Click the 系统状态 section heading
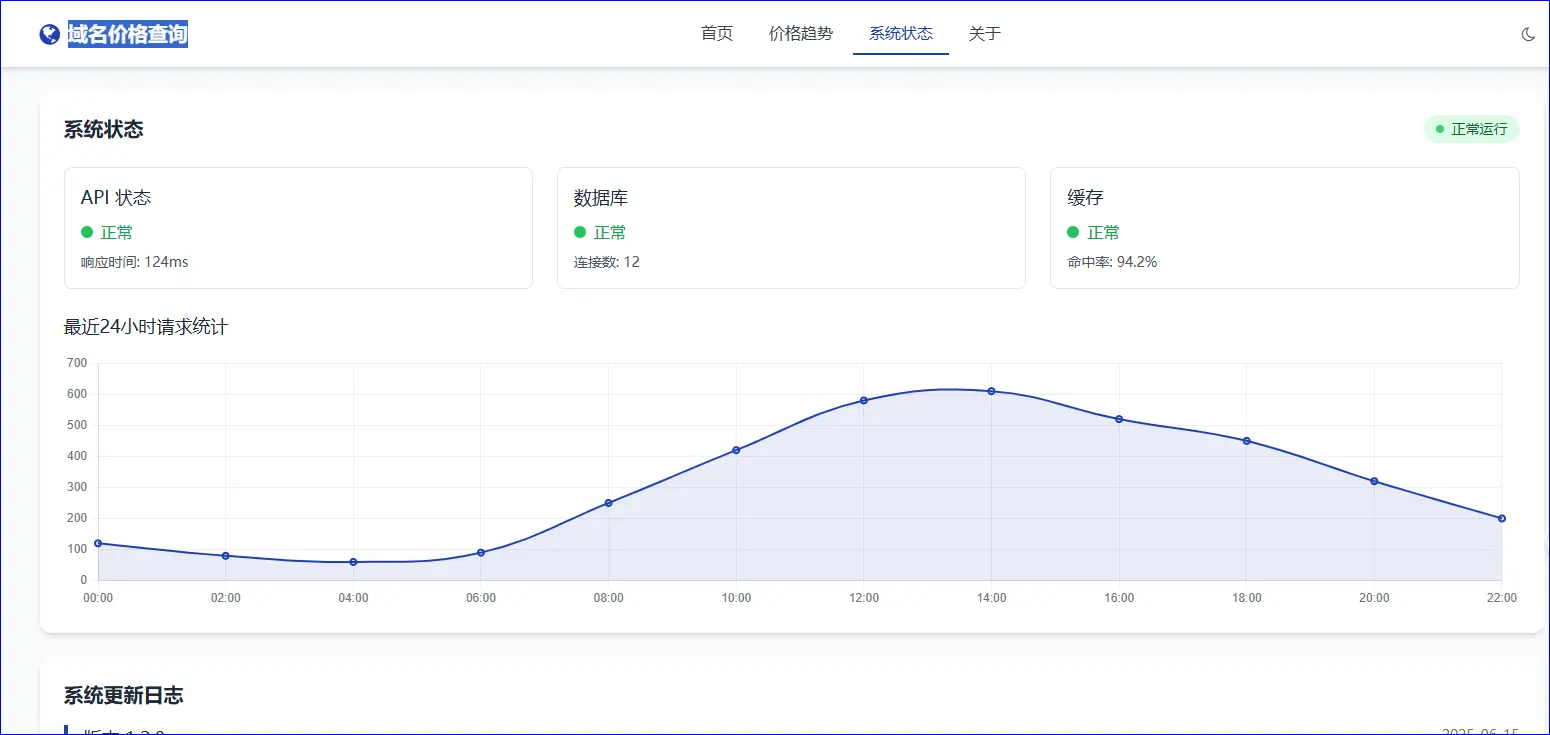The image size is (1550, 735). point(104,129)
